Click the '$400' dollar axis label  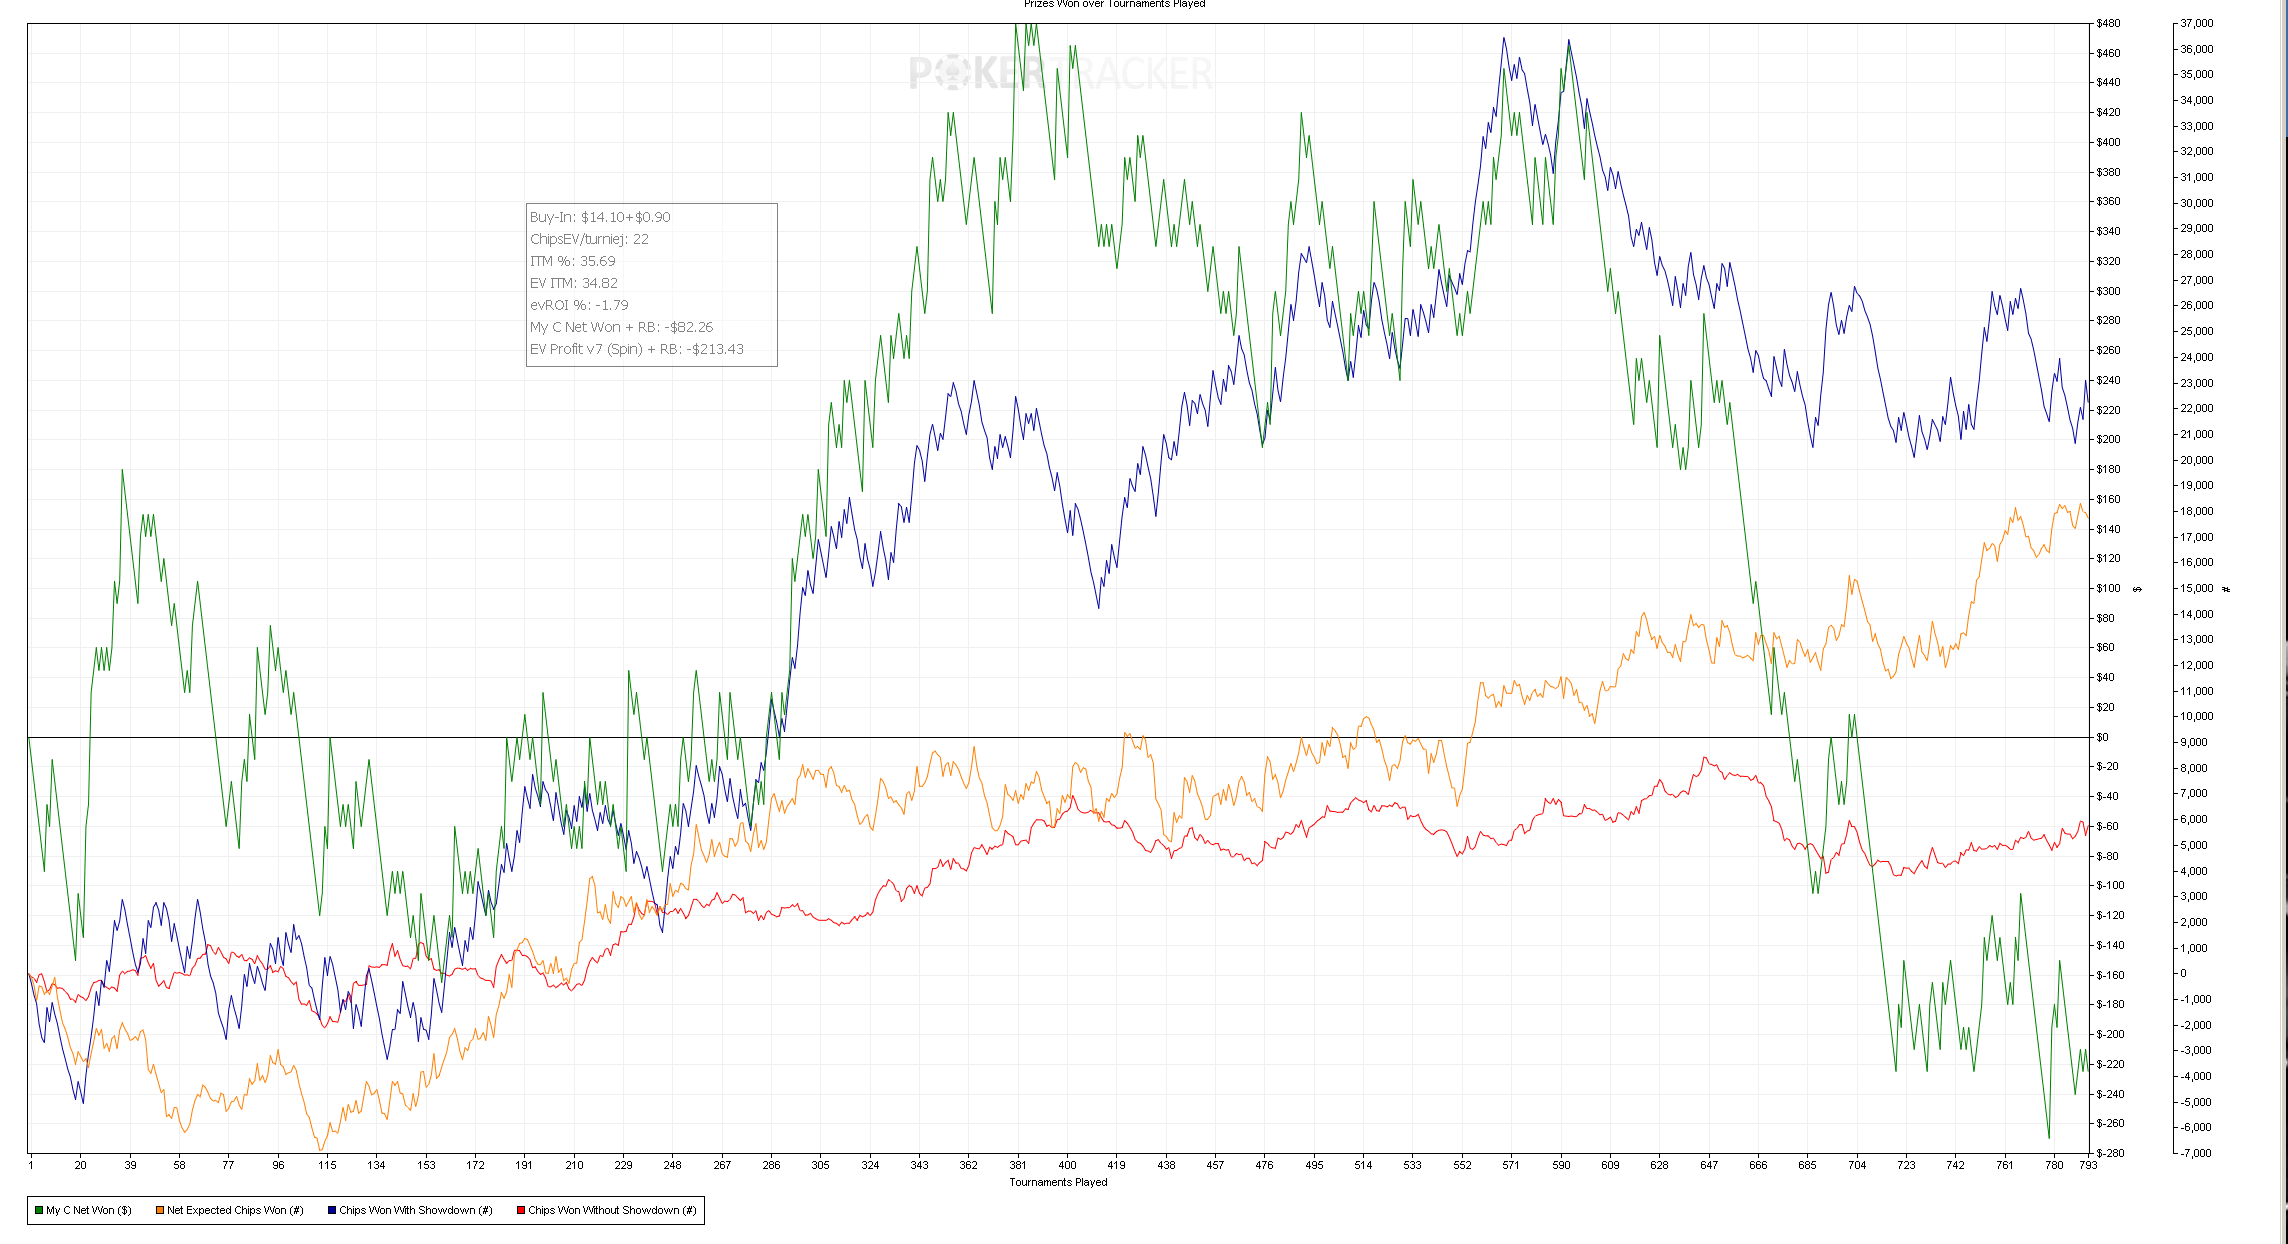(2108, 142)
